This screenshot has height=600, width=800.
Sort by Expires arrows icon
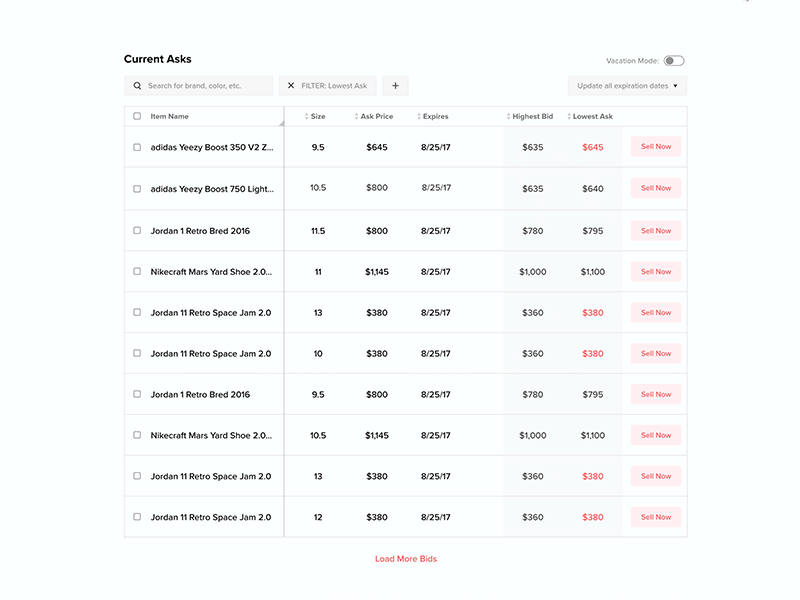click(x=419, y=117)
